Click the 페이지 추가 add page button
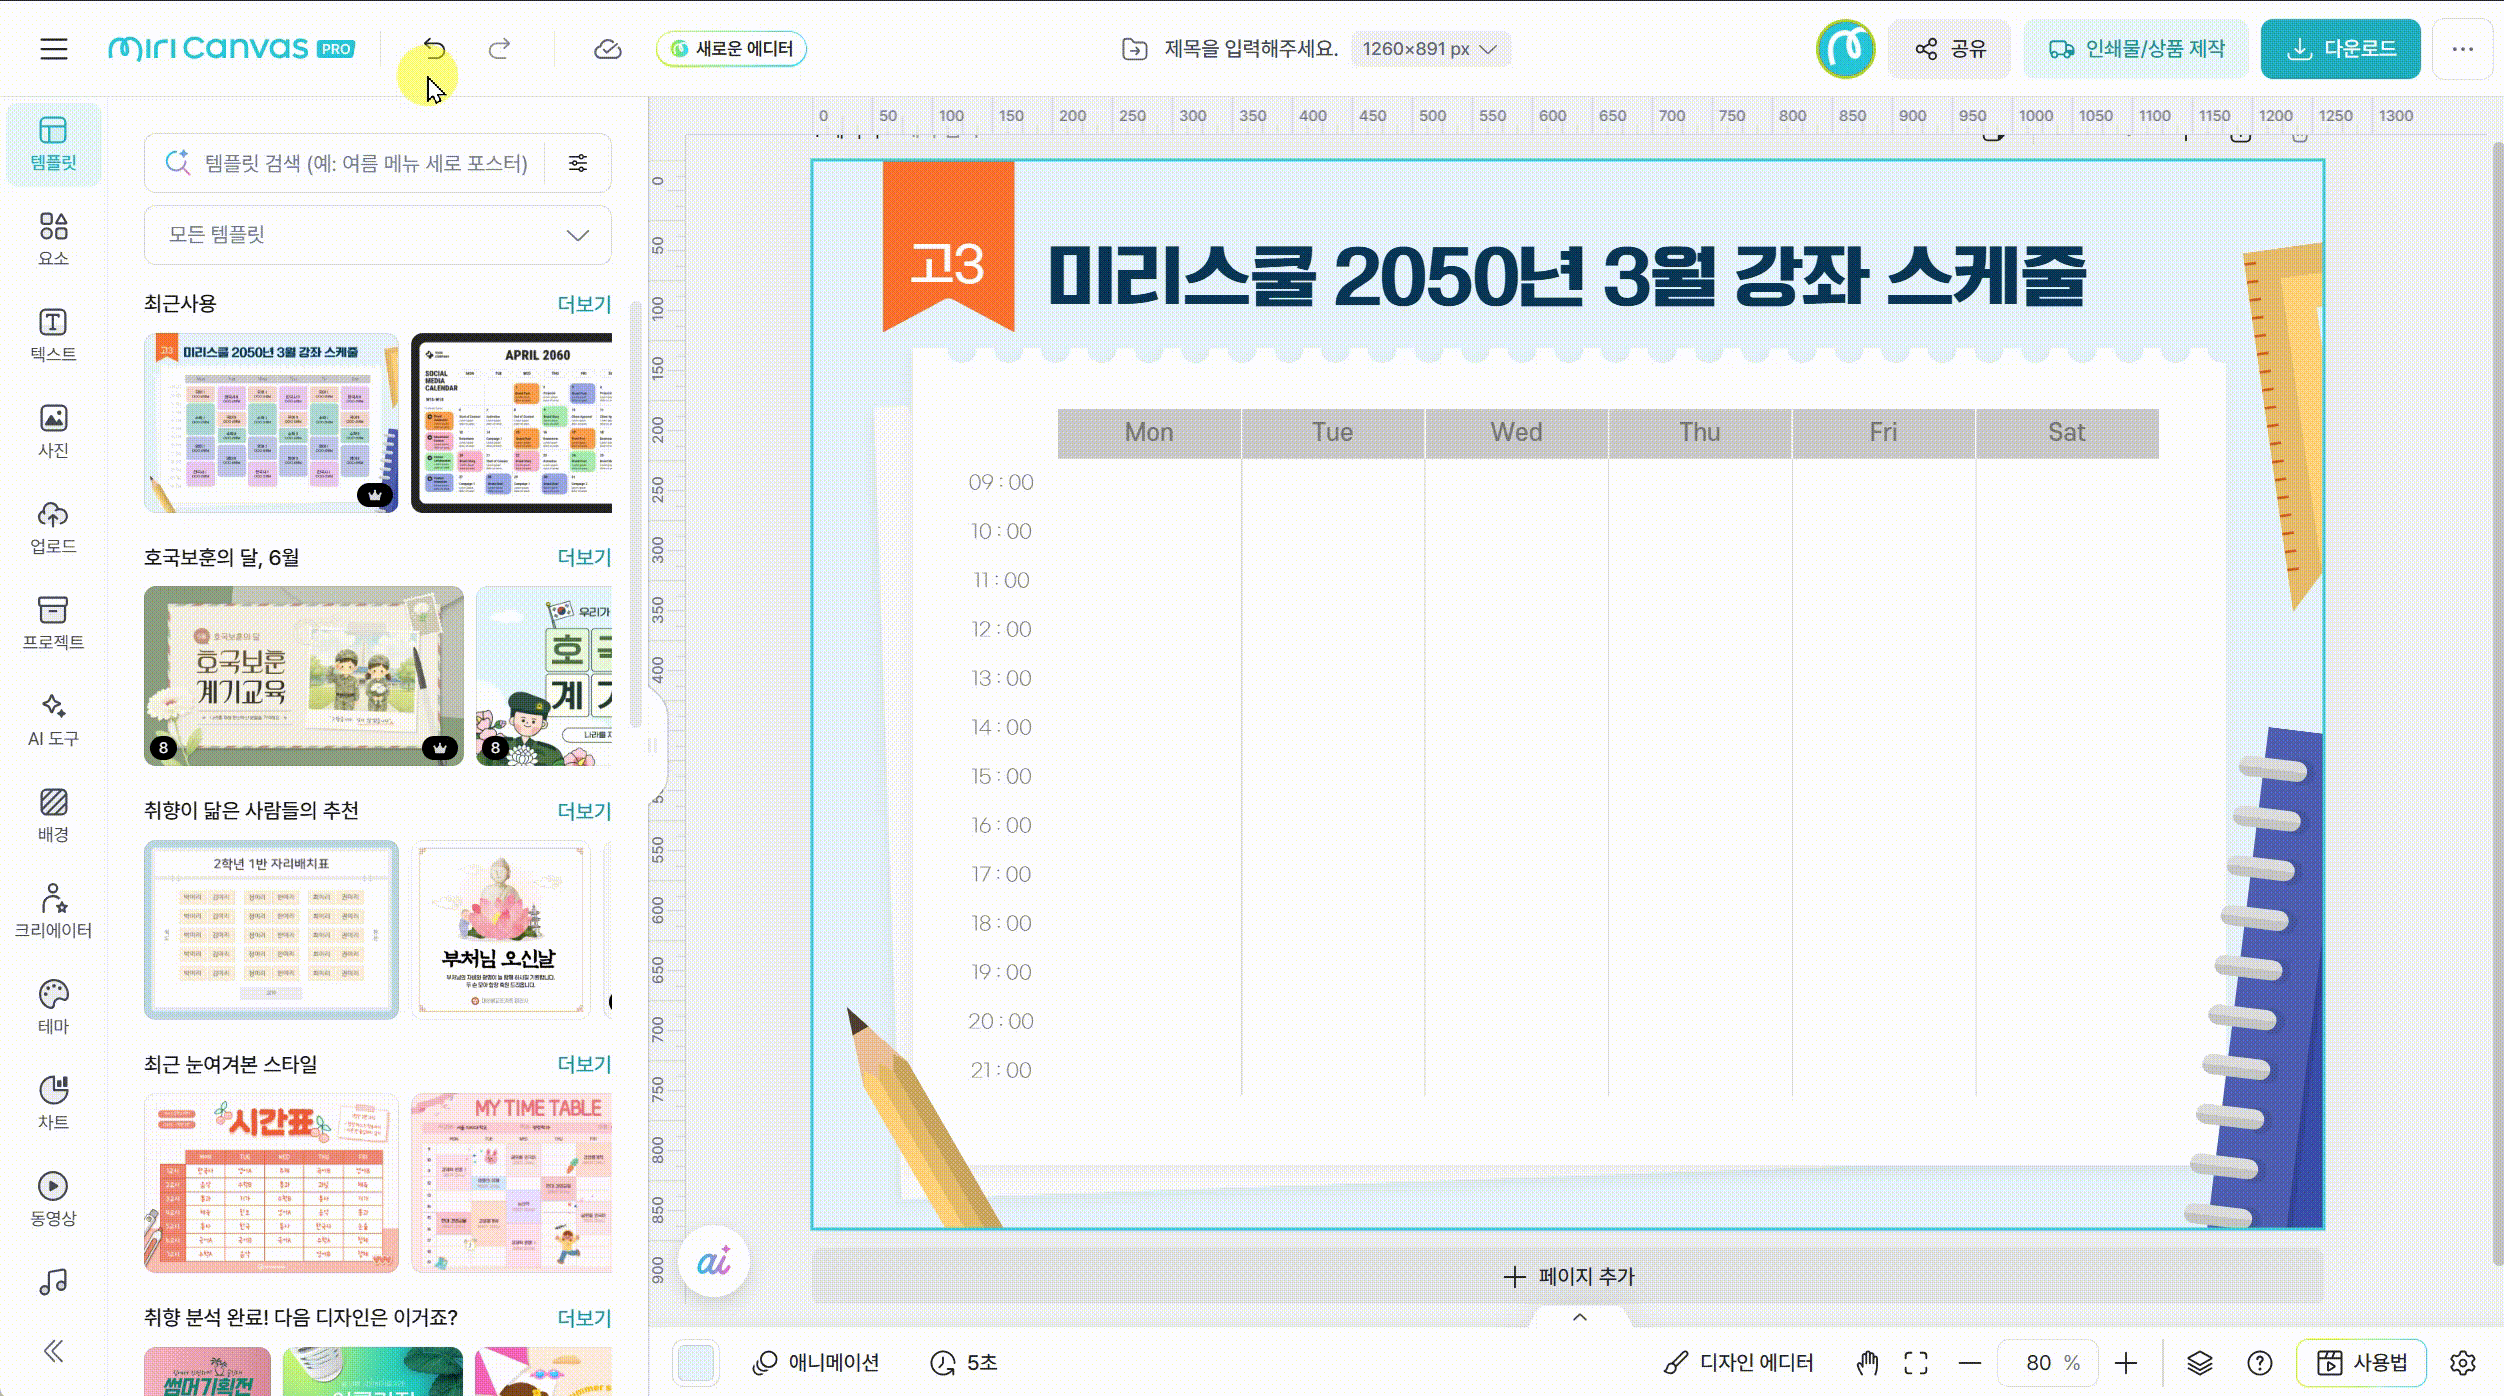 point(1568,1277)
